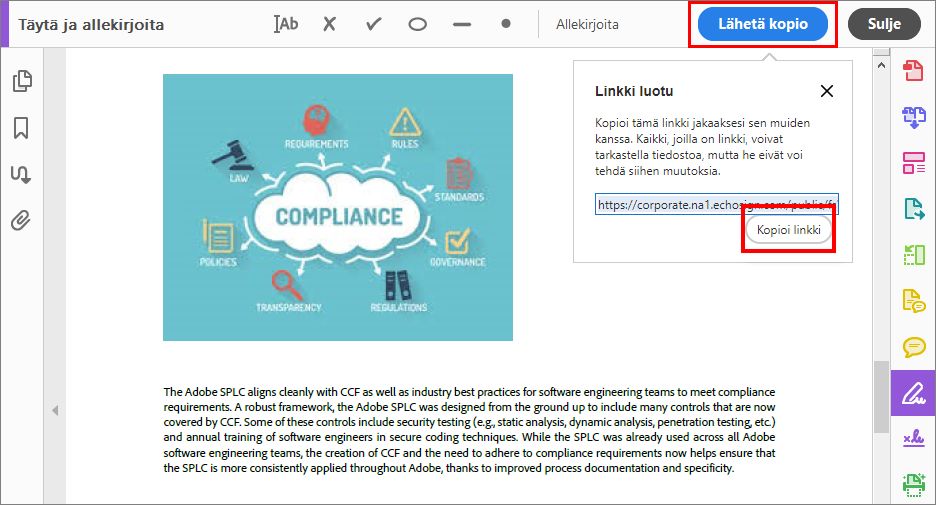Open the Export PDF tool

point(913,209)
